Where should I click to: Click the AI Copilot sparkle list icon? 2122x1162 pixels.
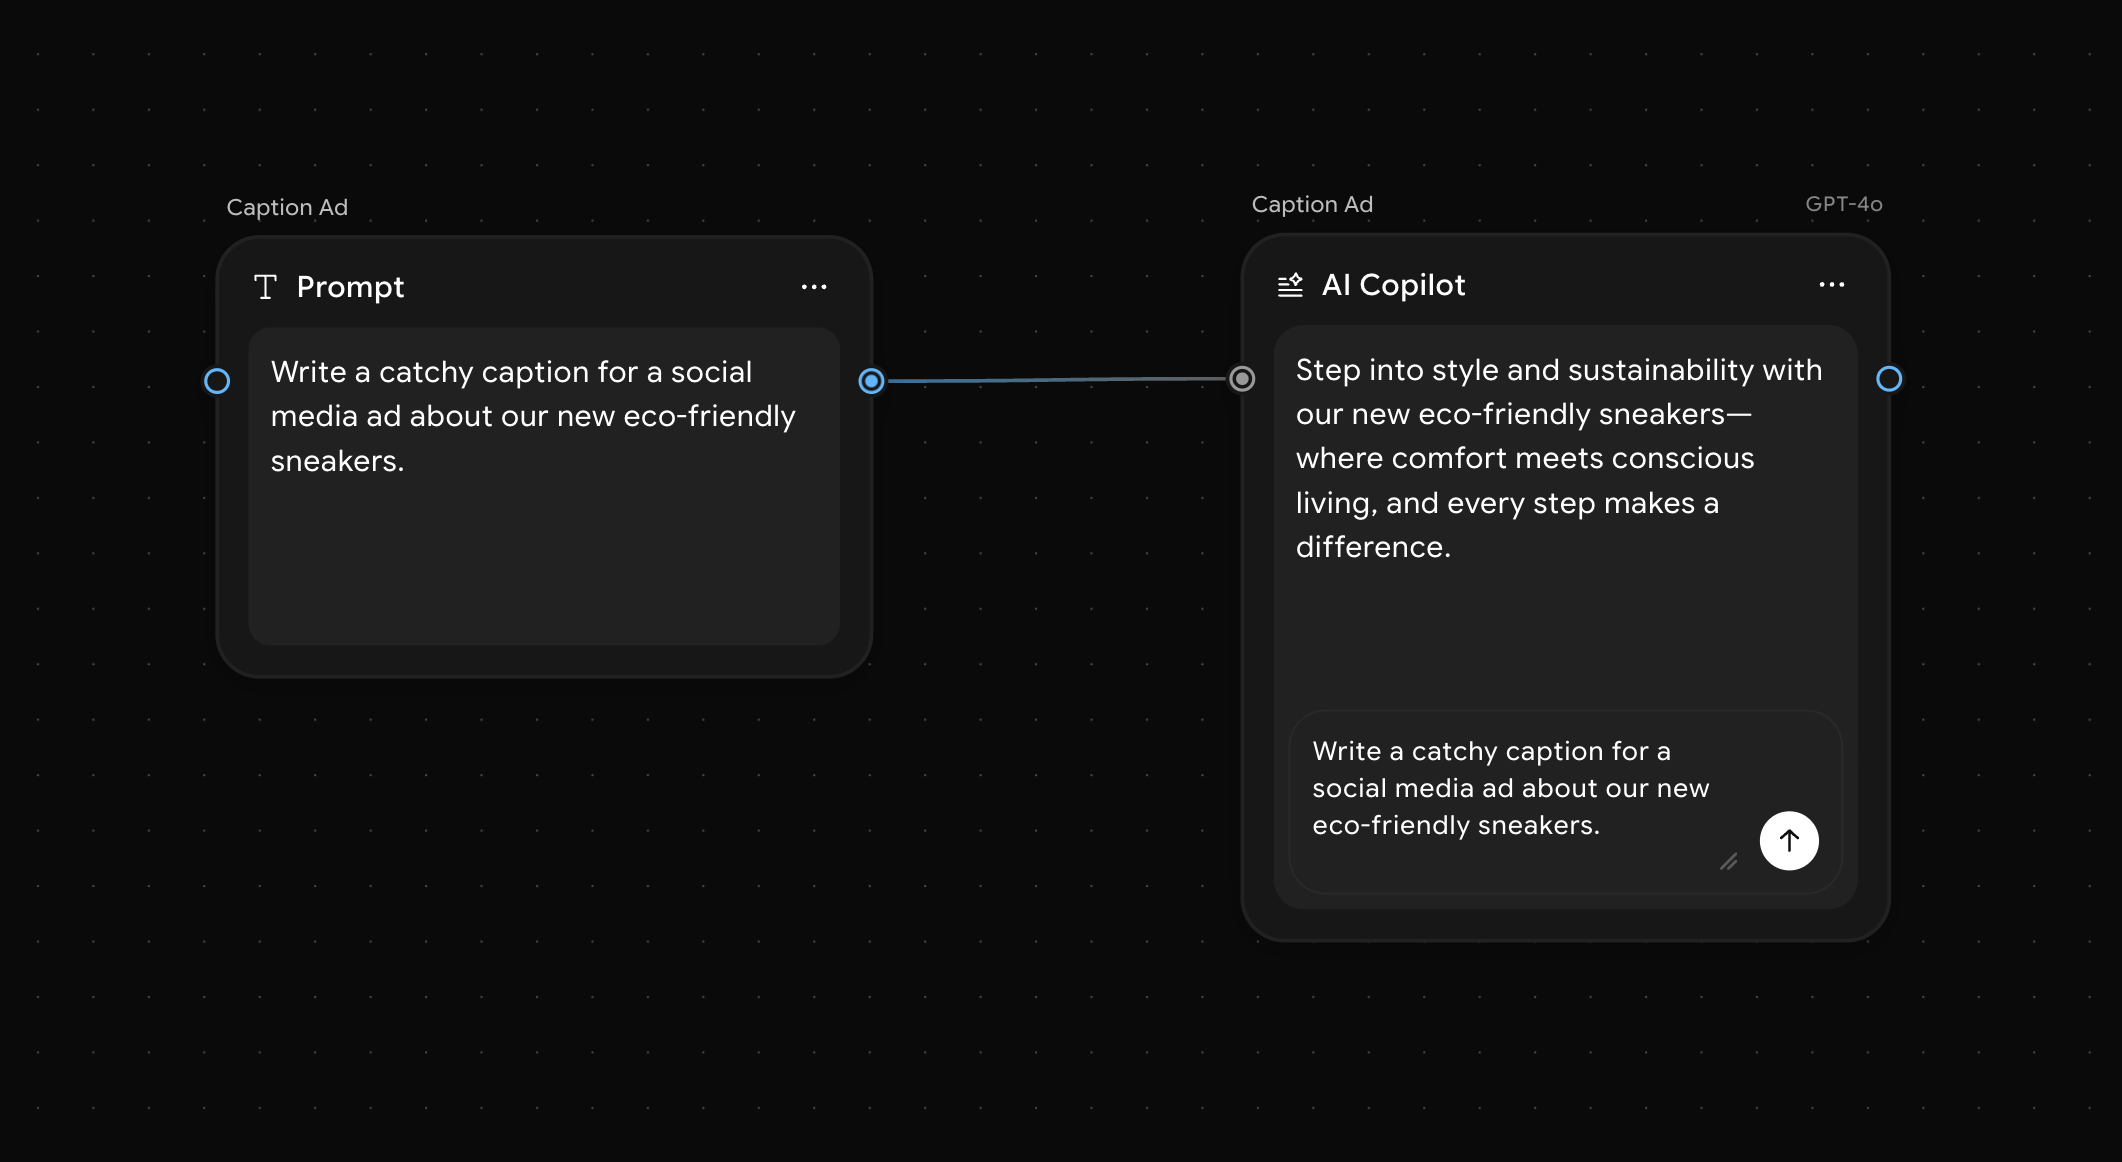(x=1290, y=285)
